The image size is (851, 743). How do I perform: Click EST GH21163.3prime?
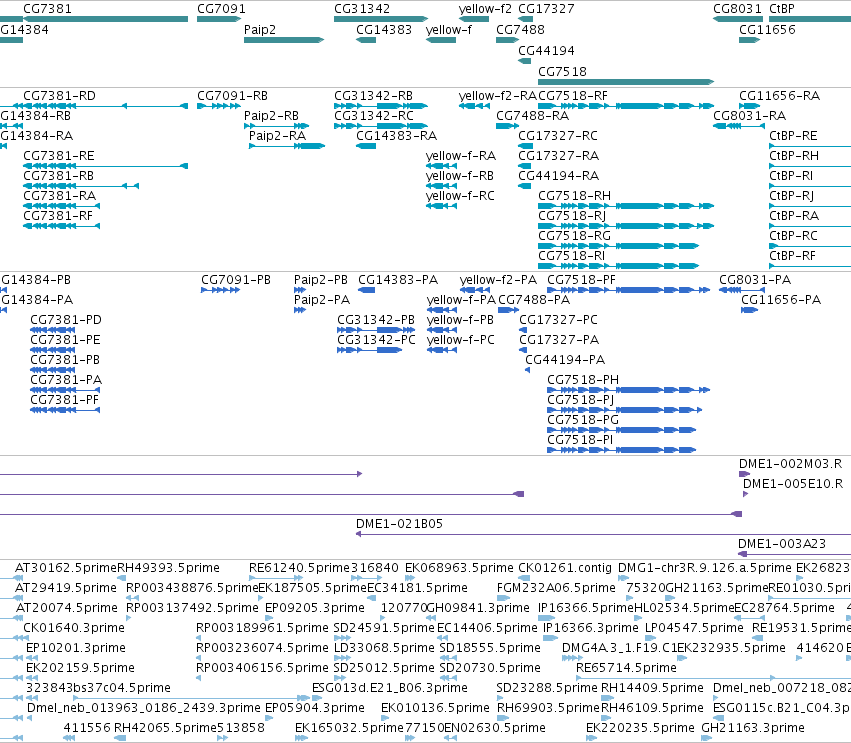point(707,738)
